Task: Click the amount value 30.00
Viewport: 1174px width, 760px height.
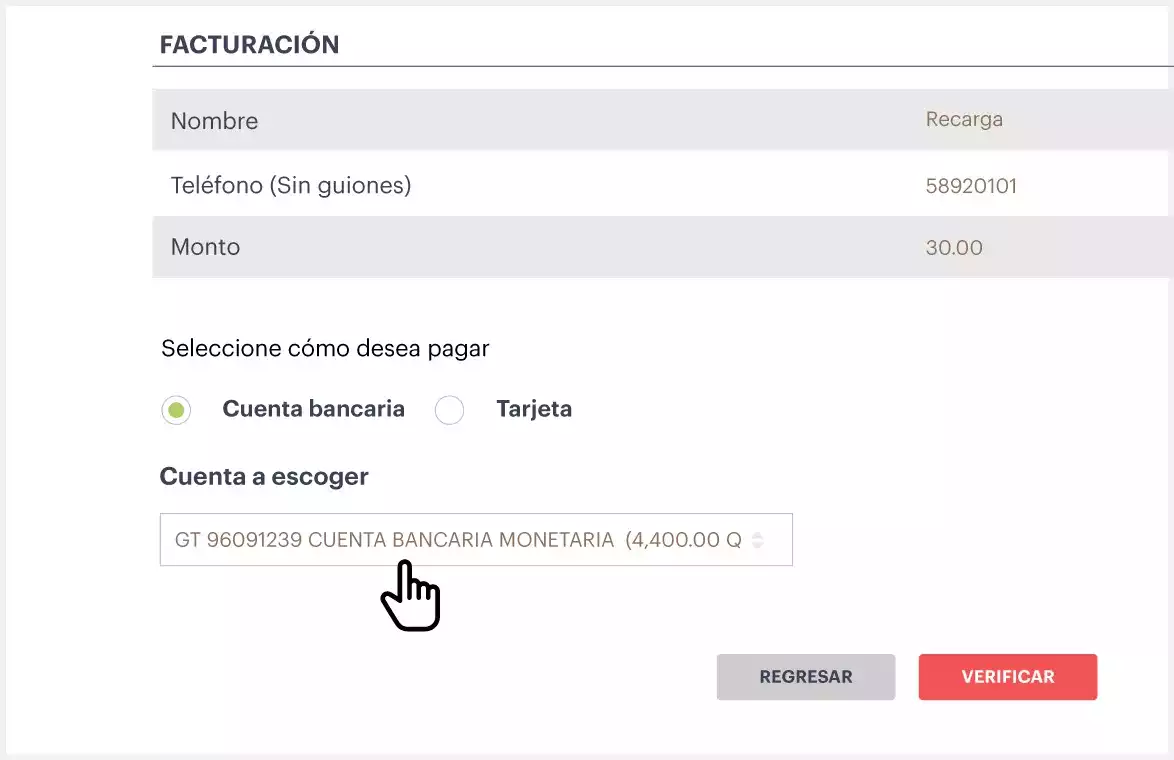Action: 954,247
